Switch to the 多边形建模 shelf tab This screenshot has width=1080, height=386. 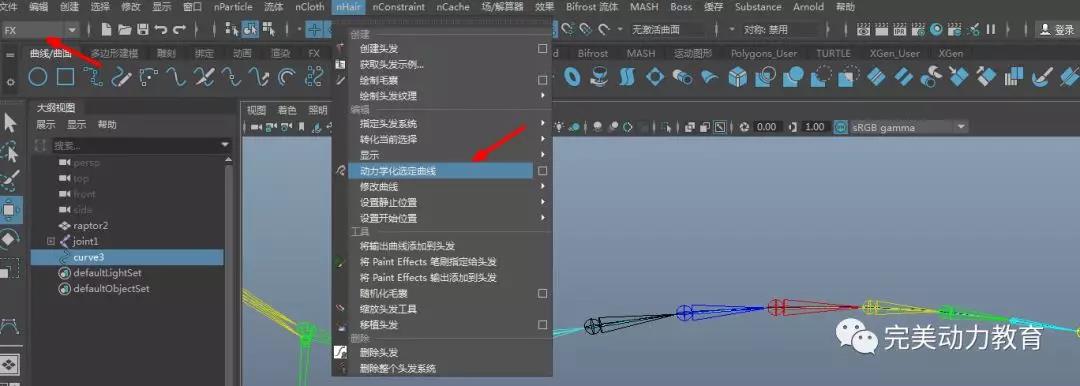click(x=114, y=53)
